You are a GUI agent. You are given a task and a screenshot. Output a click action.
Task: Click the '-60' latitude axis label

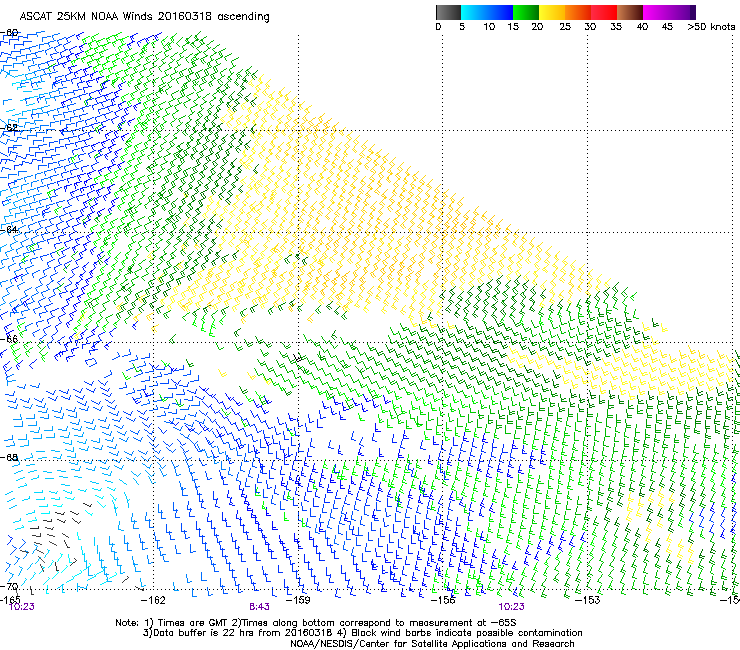(x=9, y=33)
